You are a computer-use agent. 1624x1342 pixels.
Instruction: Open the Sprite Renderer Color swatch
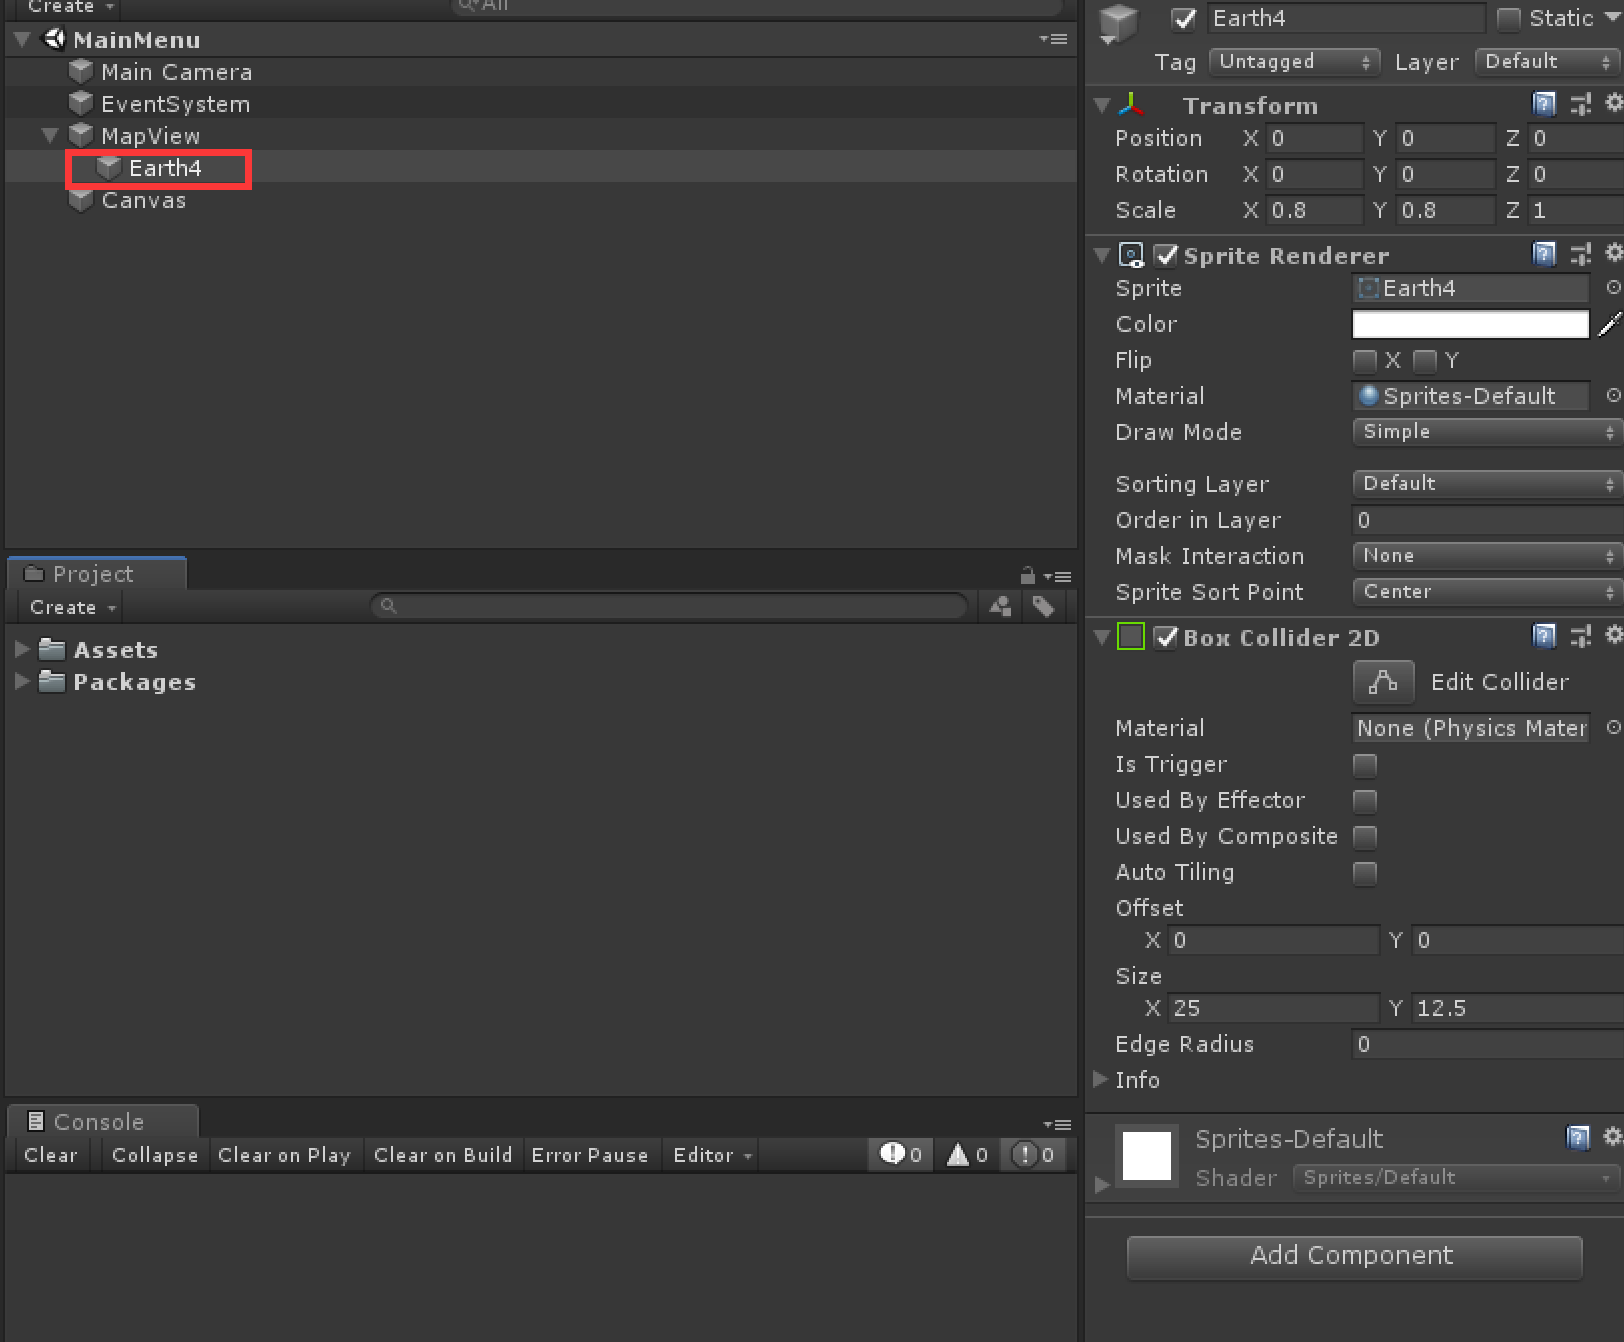click(x=1469, y=324)
